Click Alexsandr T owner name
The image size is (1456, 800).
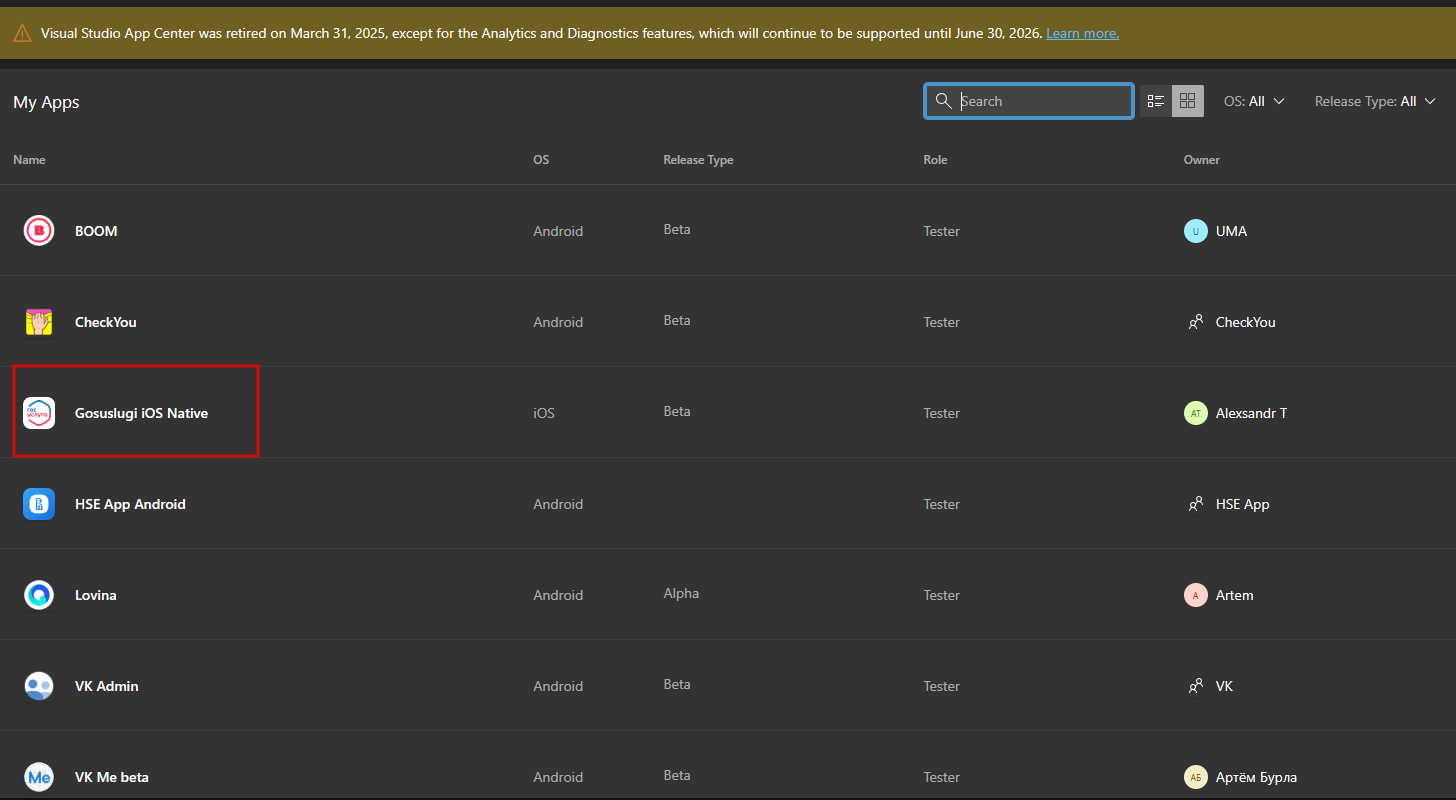coord(1251,413)
